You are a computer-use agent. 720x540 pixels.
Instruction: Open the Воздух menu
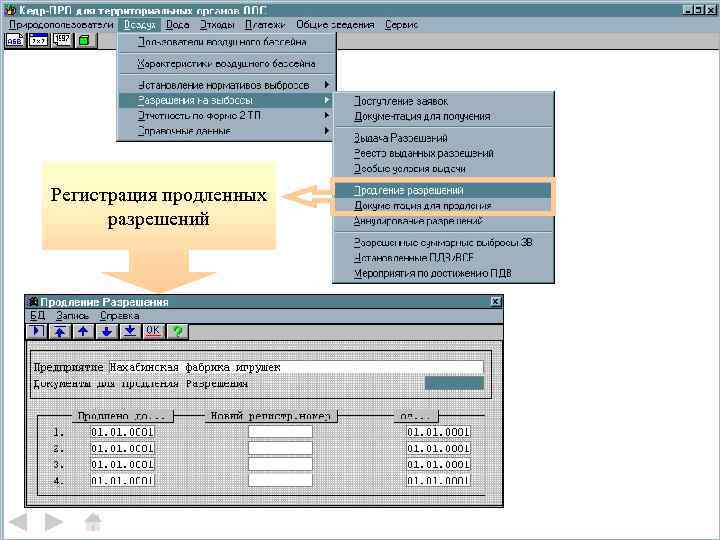click(x=140, y=25)
